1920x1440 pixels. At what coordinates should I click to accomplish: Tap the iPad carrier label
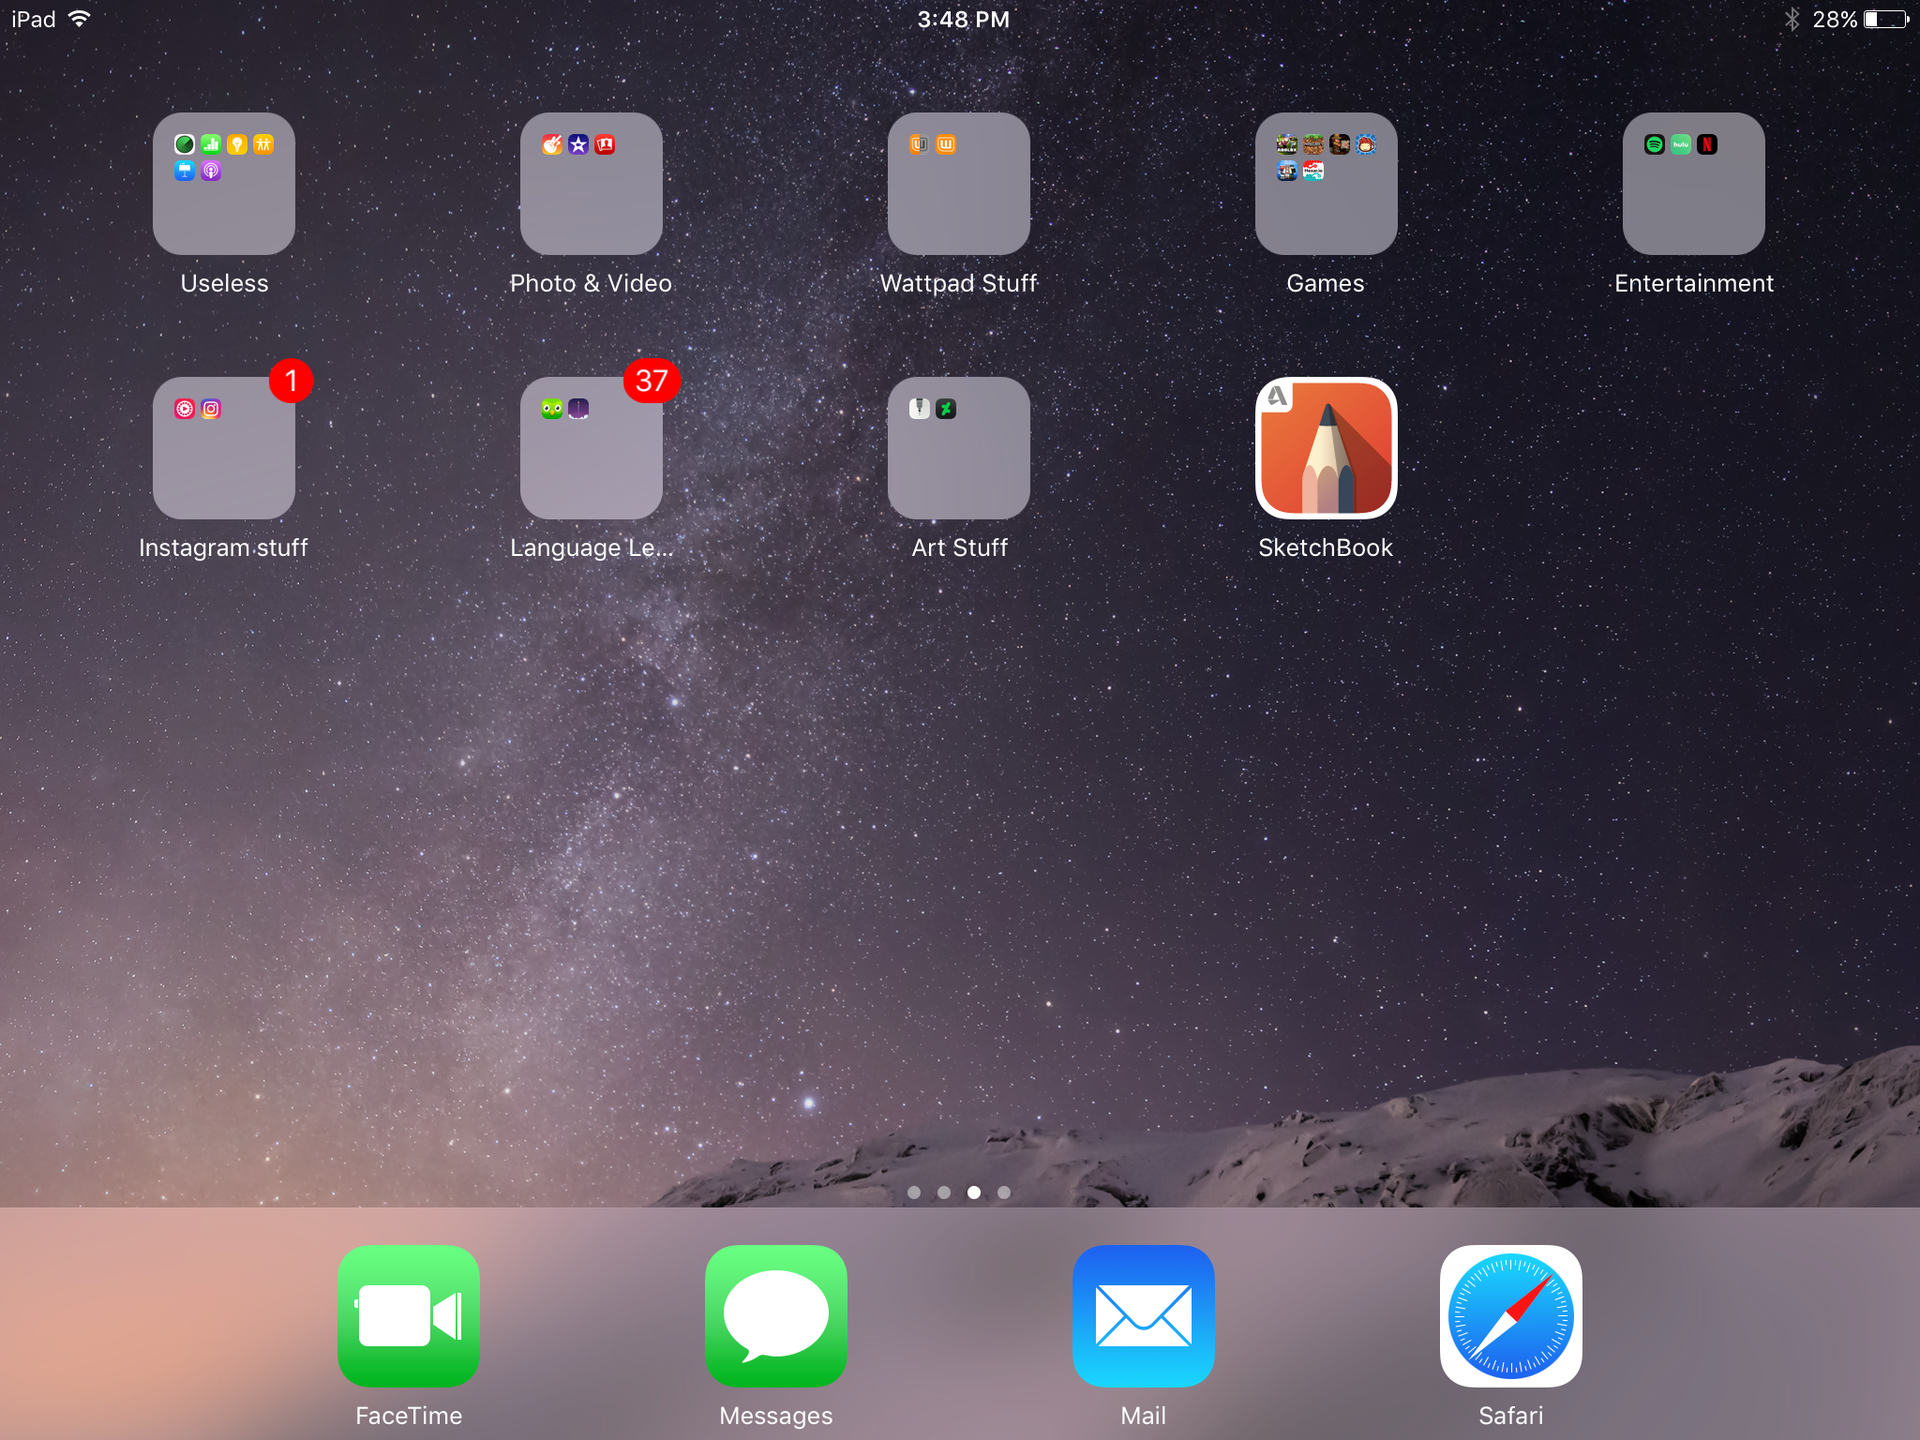pos(33,19)
